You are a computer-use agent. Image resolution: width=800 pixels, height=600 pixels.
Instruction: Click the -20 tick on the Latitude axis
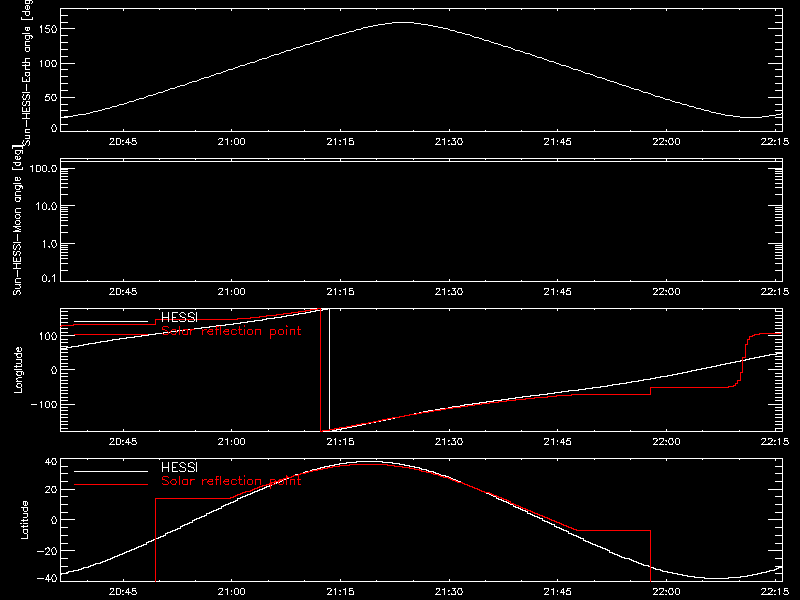coord(47,551)
